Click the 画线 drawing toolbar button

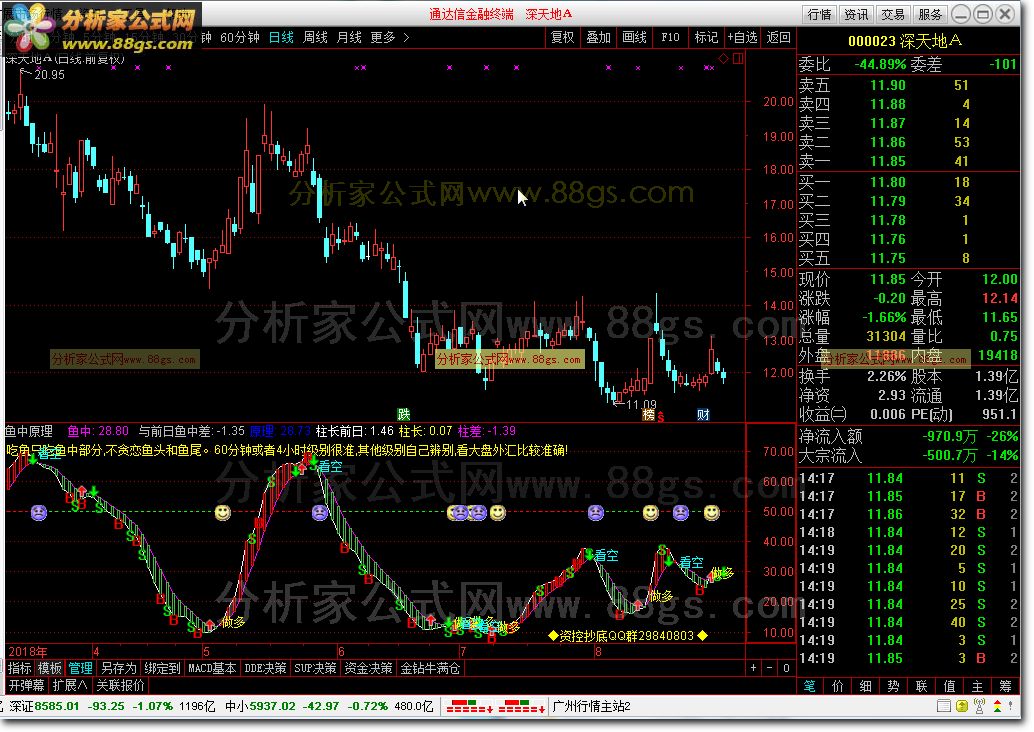click(x=634, y=38)
